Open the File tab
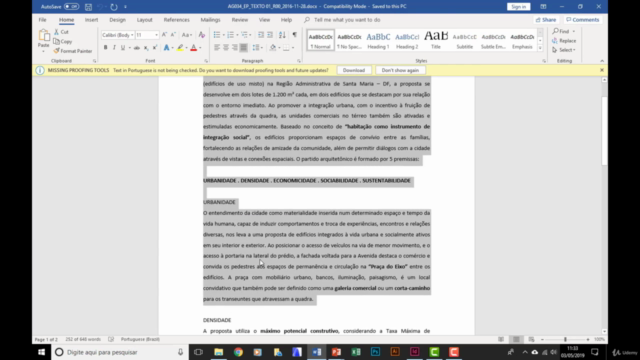 (x=42, y=20)
